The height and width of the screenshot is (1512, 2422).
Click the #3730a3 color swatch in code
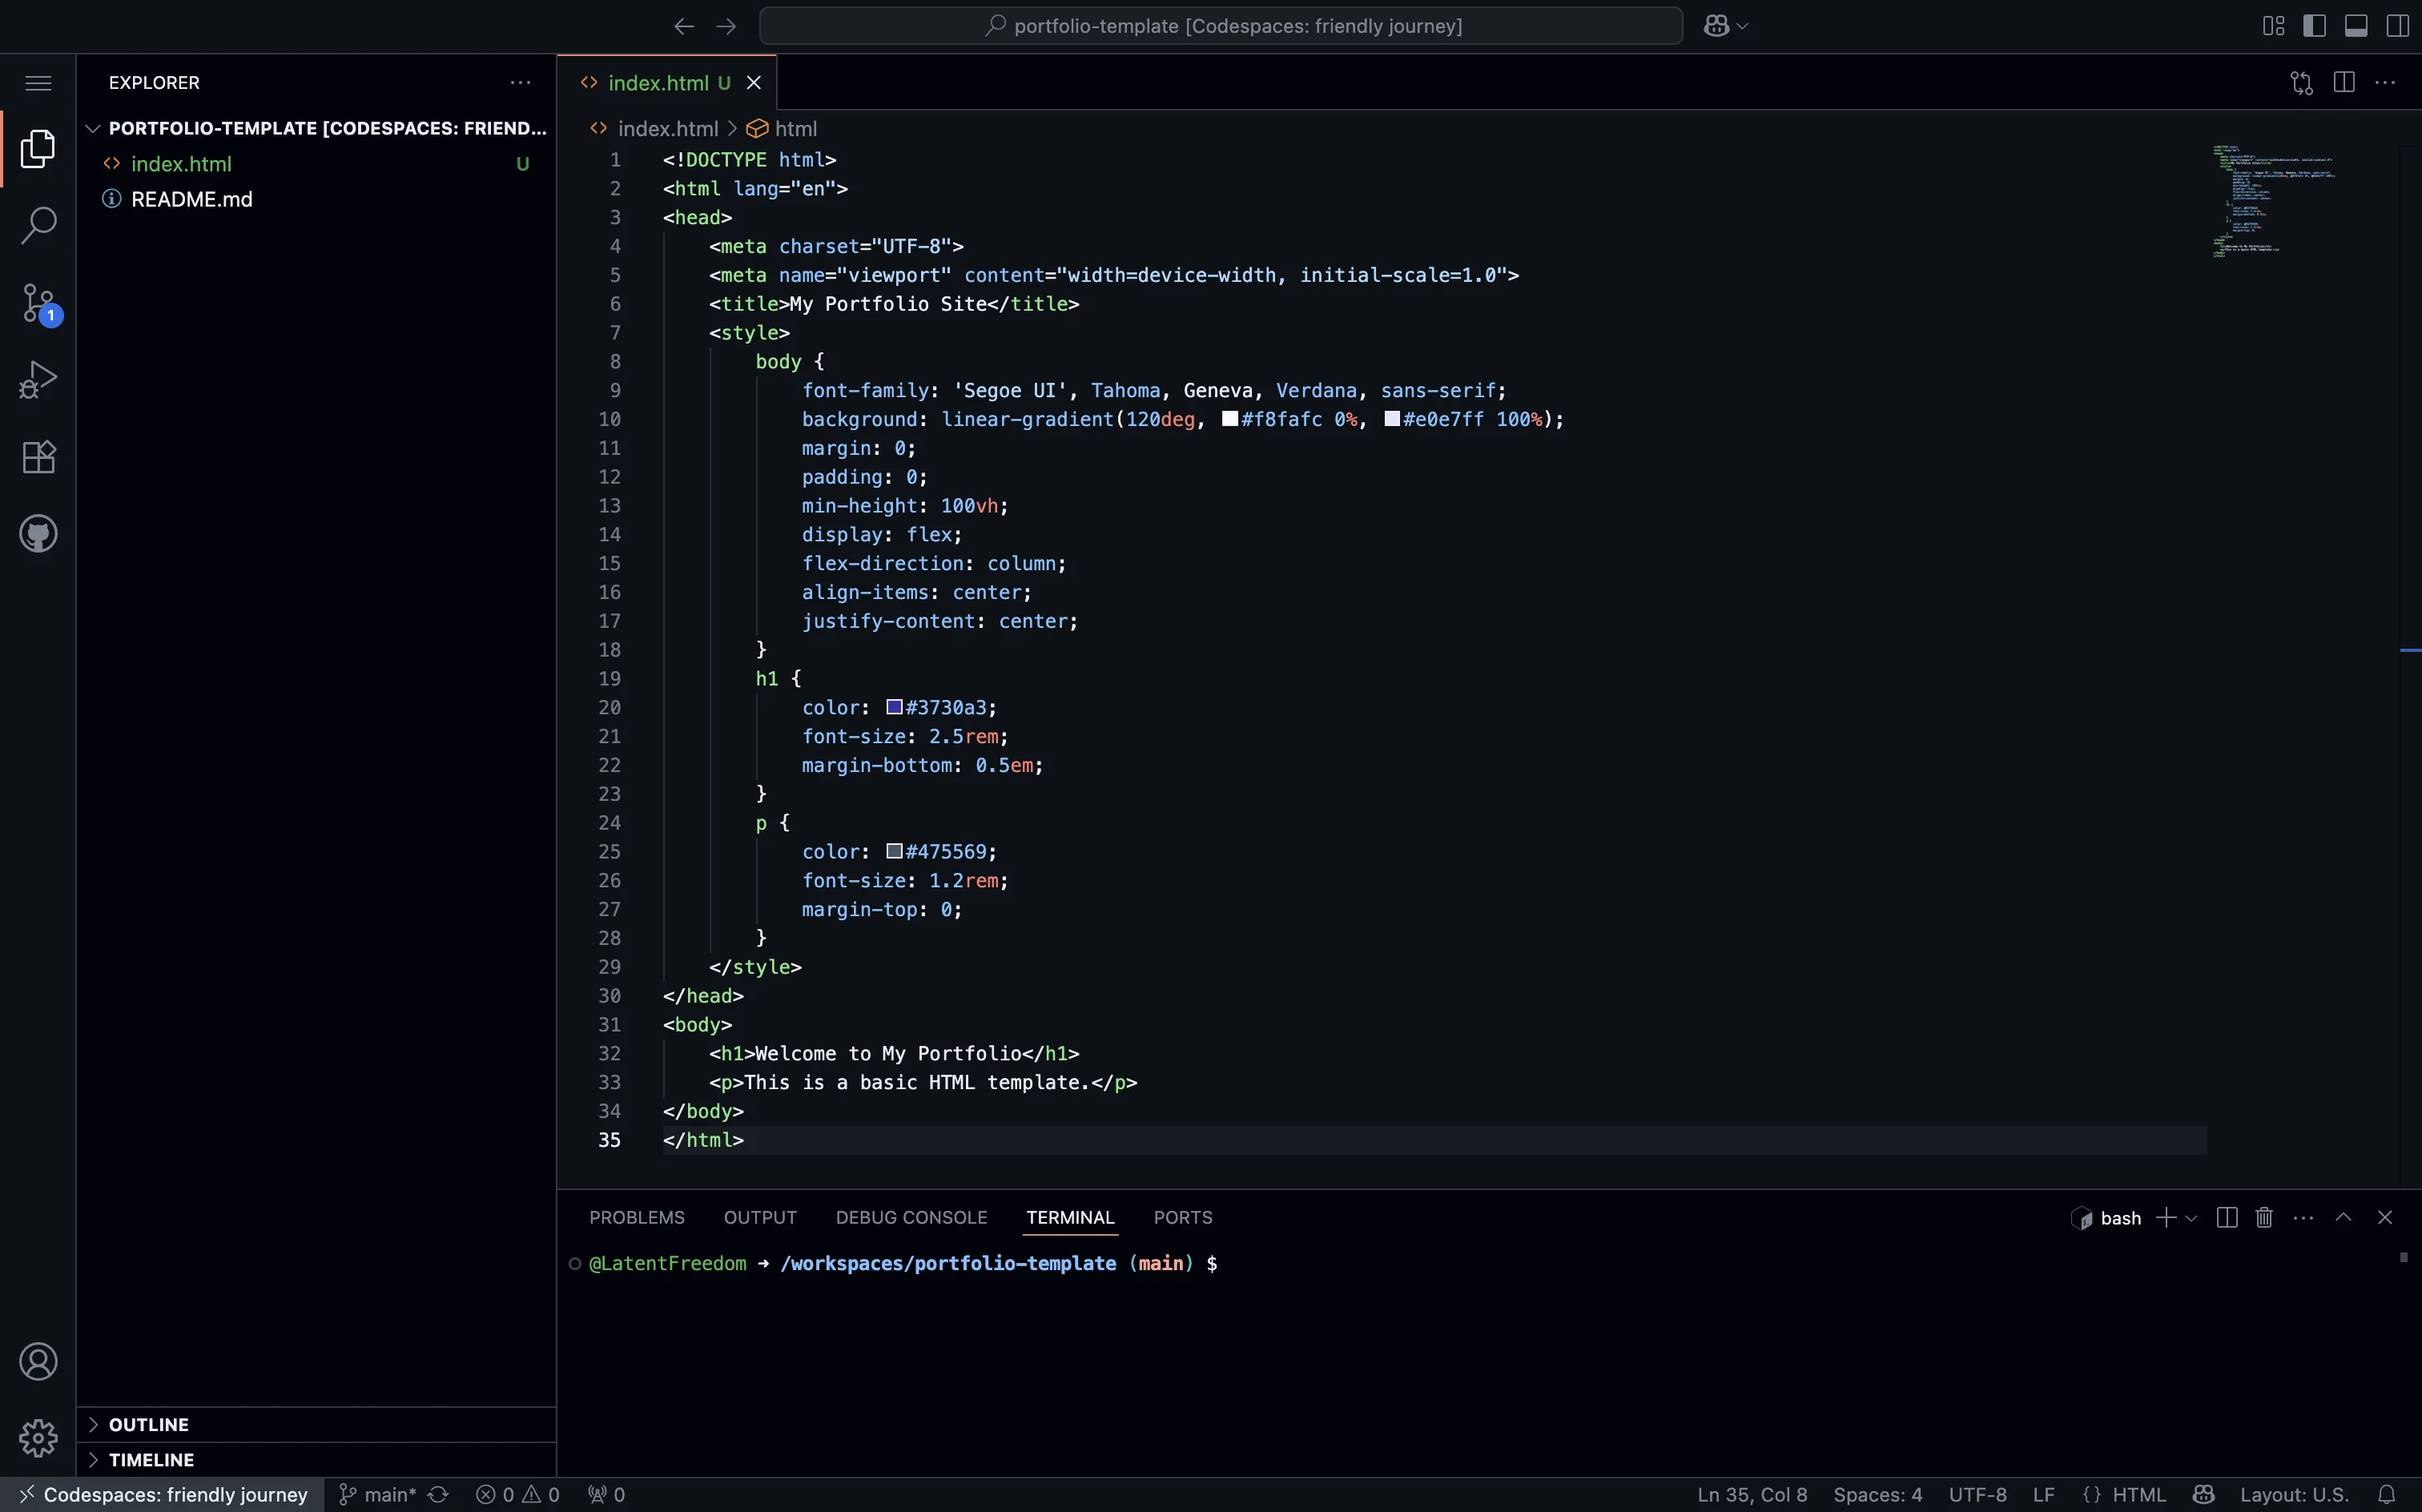[893, 707]
